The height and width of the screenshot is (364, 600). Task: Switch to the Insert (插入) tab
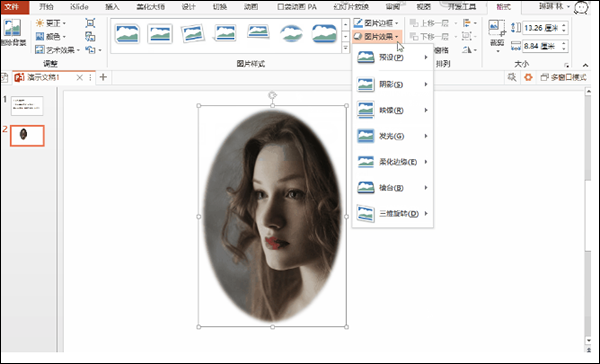112,7
